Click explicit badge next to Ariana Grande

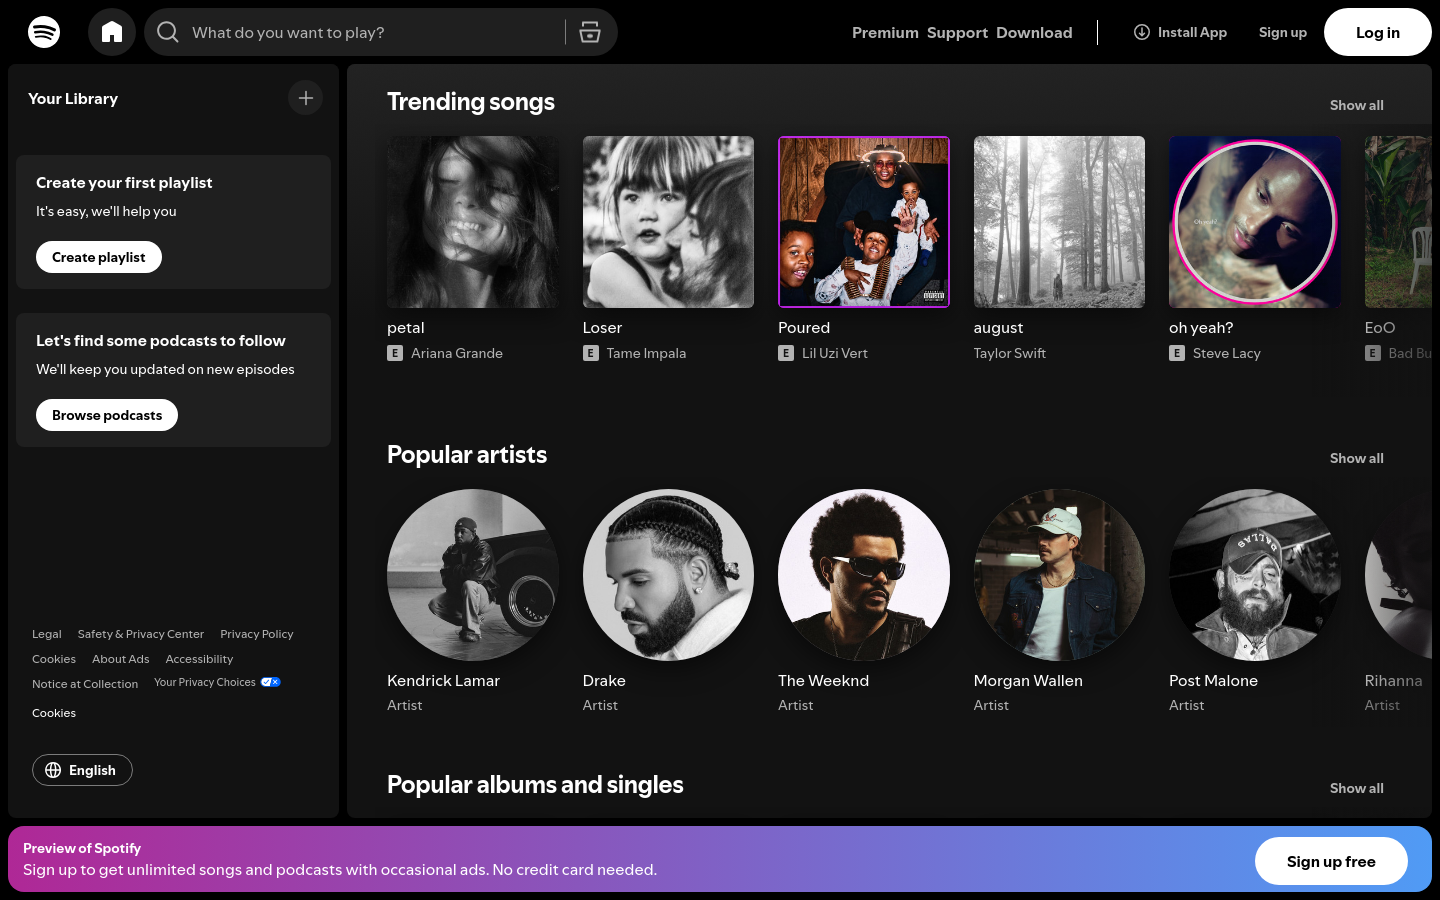[395, 353]
